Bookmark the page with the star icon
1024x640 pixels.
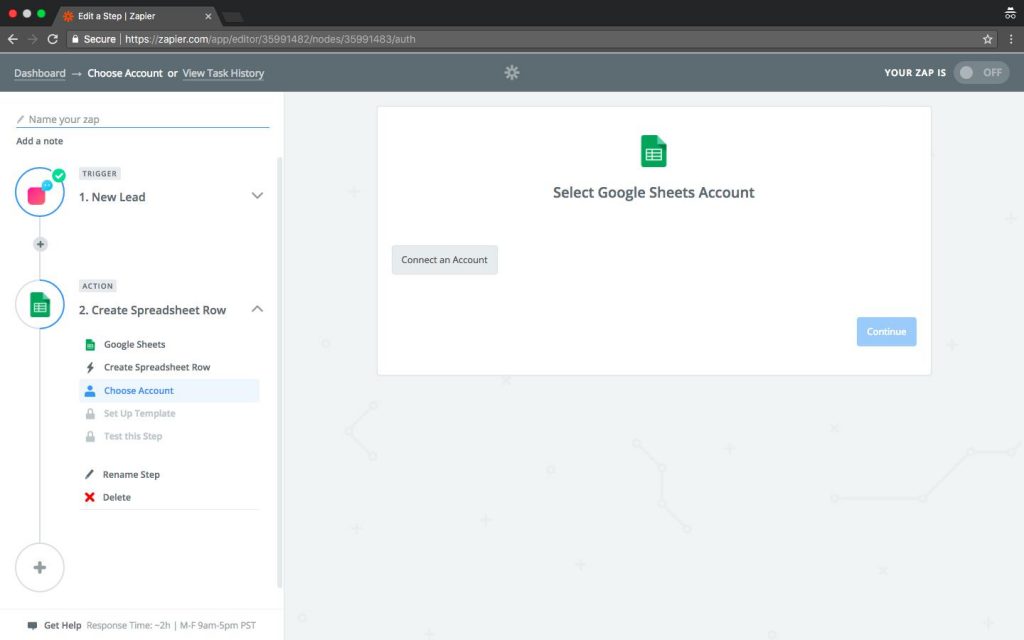tap(987, 39)
